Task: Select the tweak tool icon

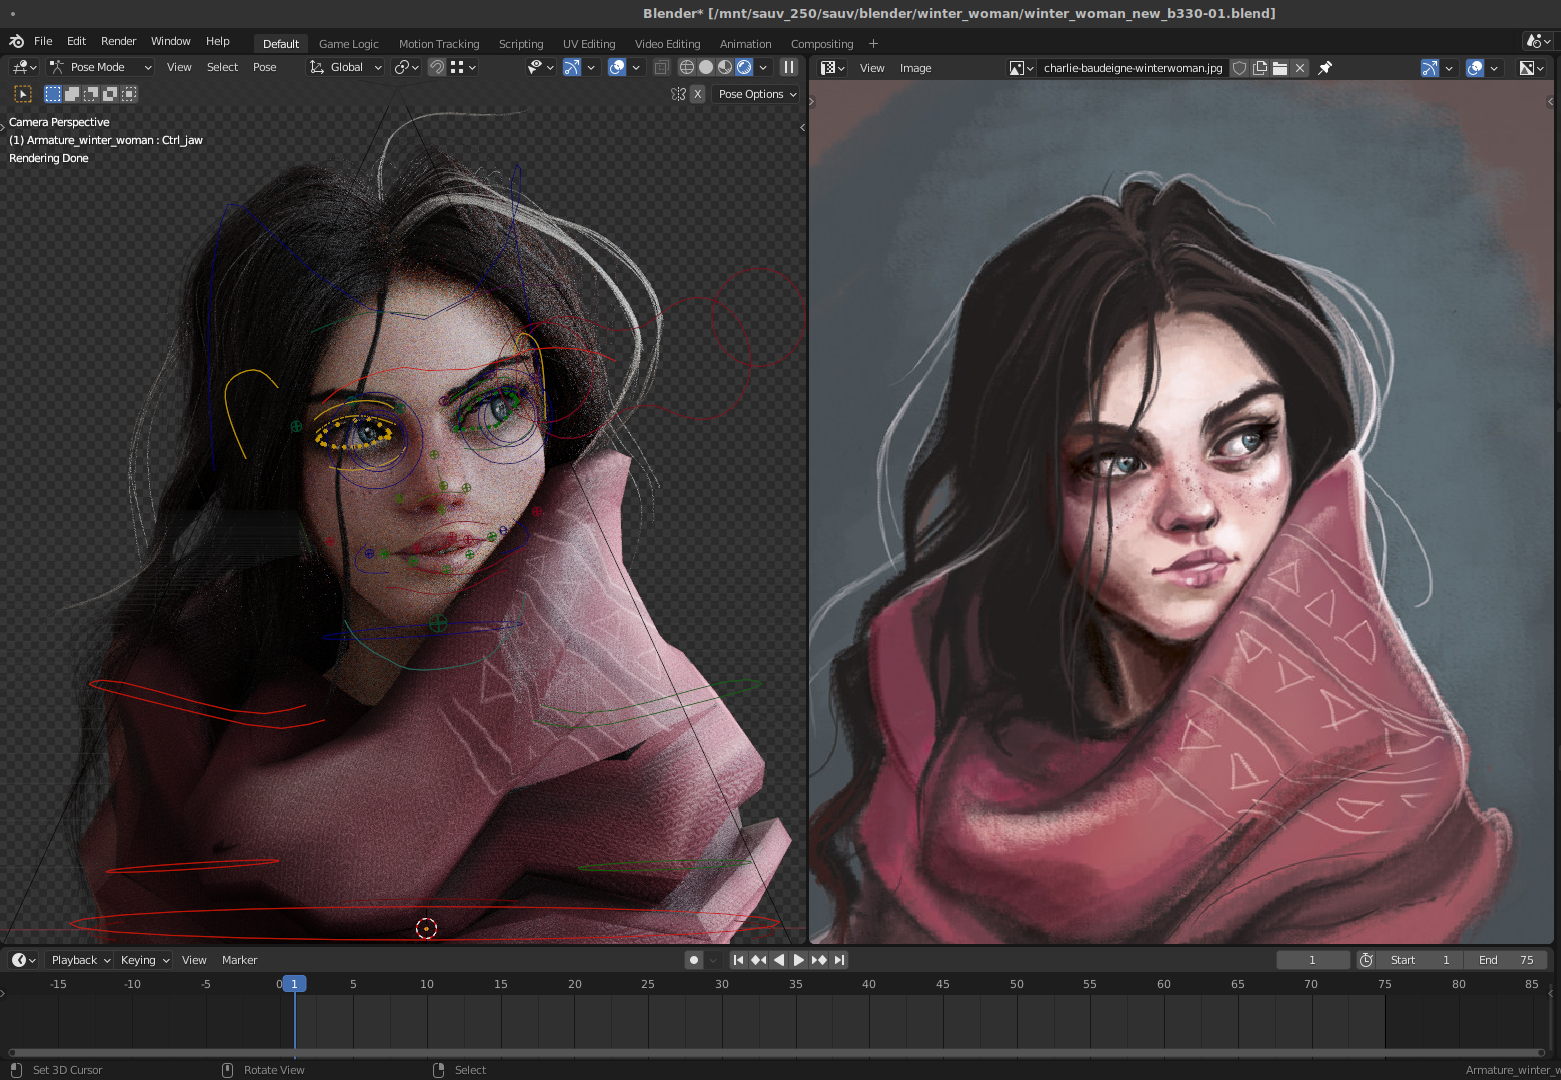Action: pos(22,94)
